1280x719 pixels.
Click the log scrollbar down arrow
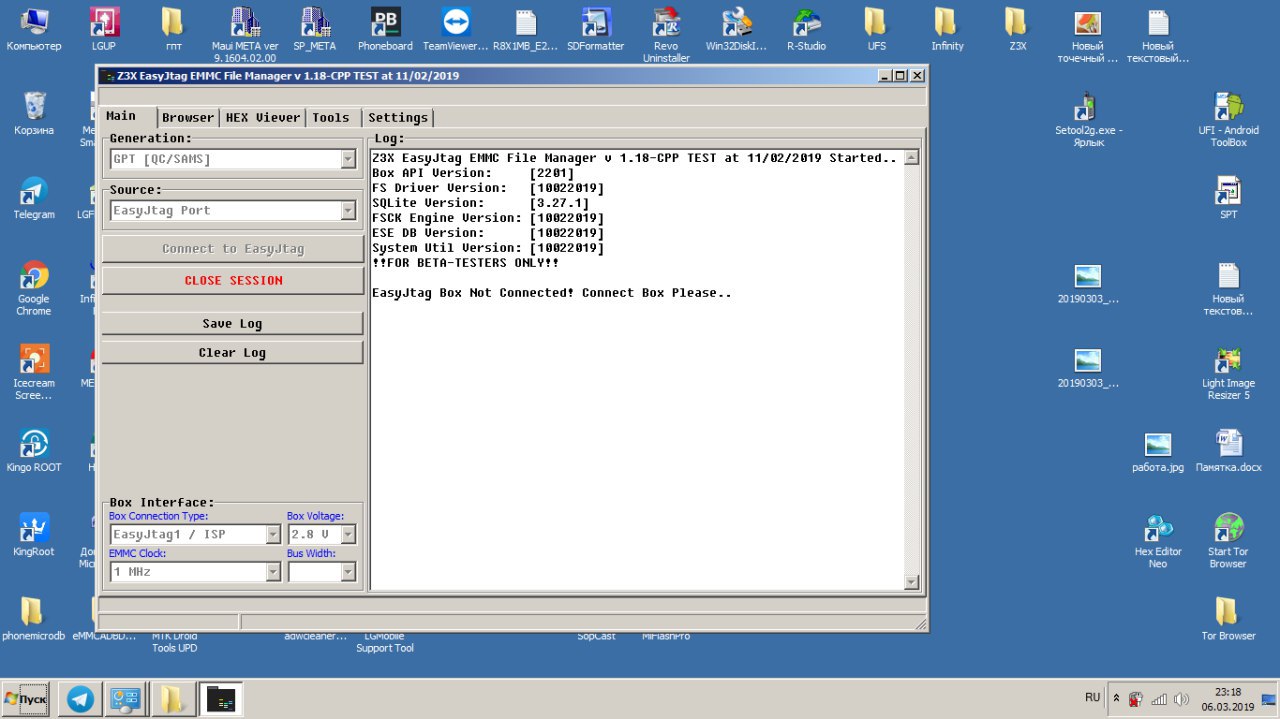click(x=911, y=581)
